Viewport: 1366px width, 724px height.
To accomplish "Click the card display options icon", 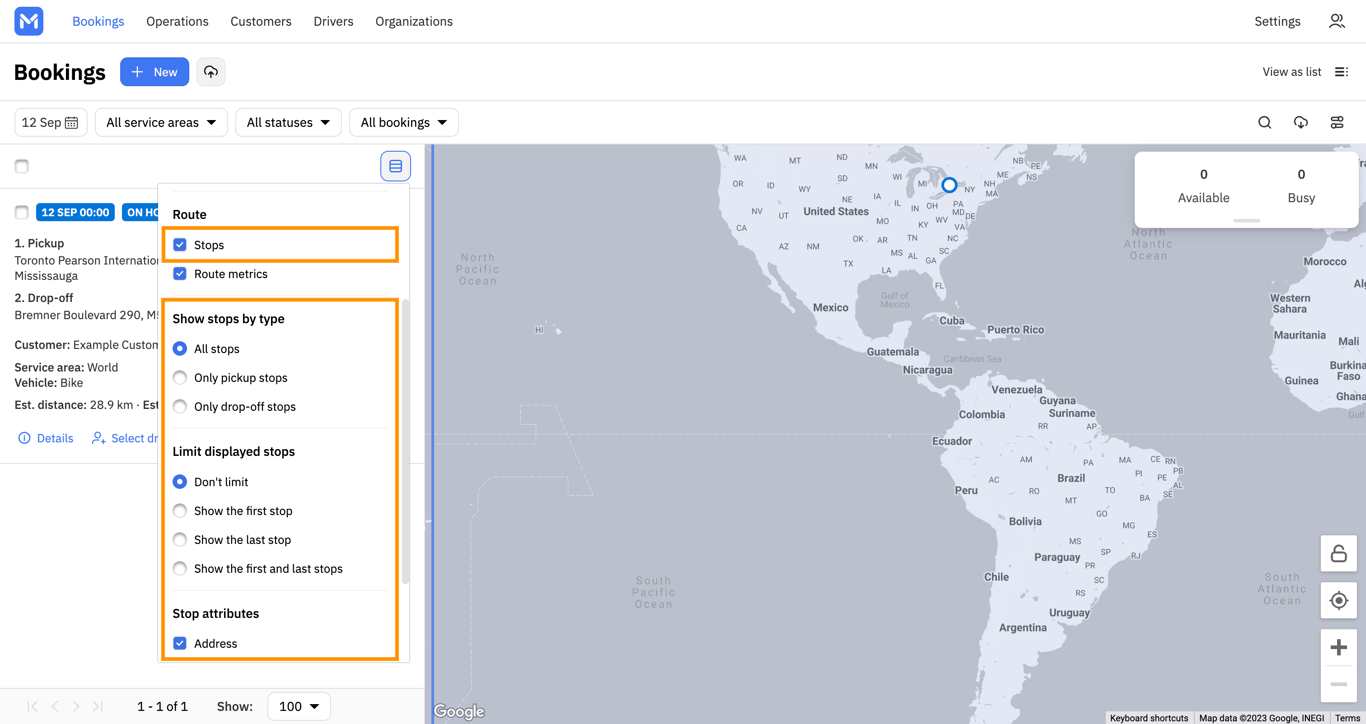I will pos(396,166).
